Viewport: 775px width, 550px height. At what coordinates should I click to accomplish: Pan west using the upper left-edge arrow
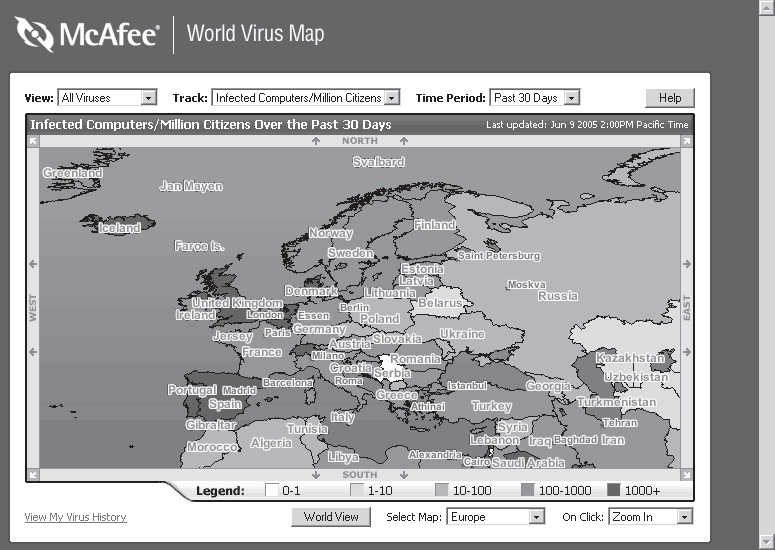click(33, 264)
